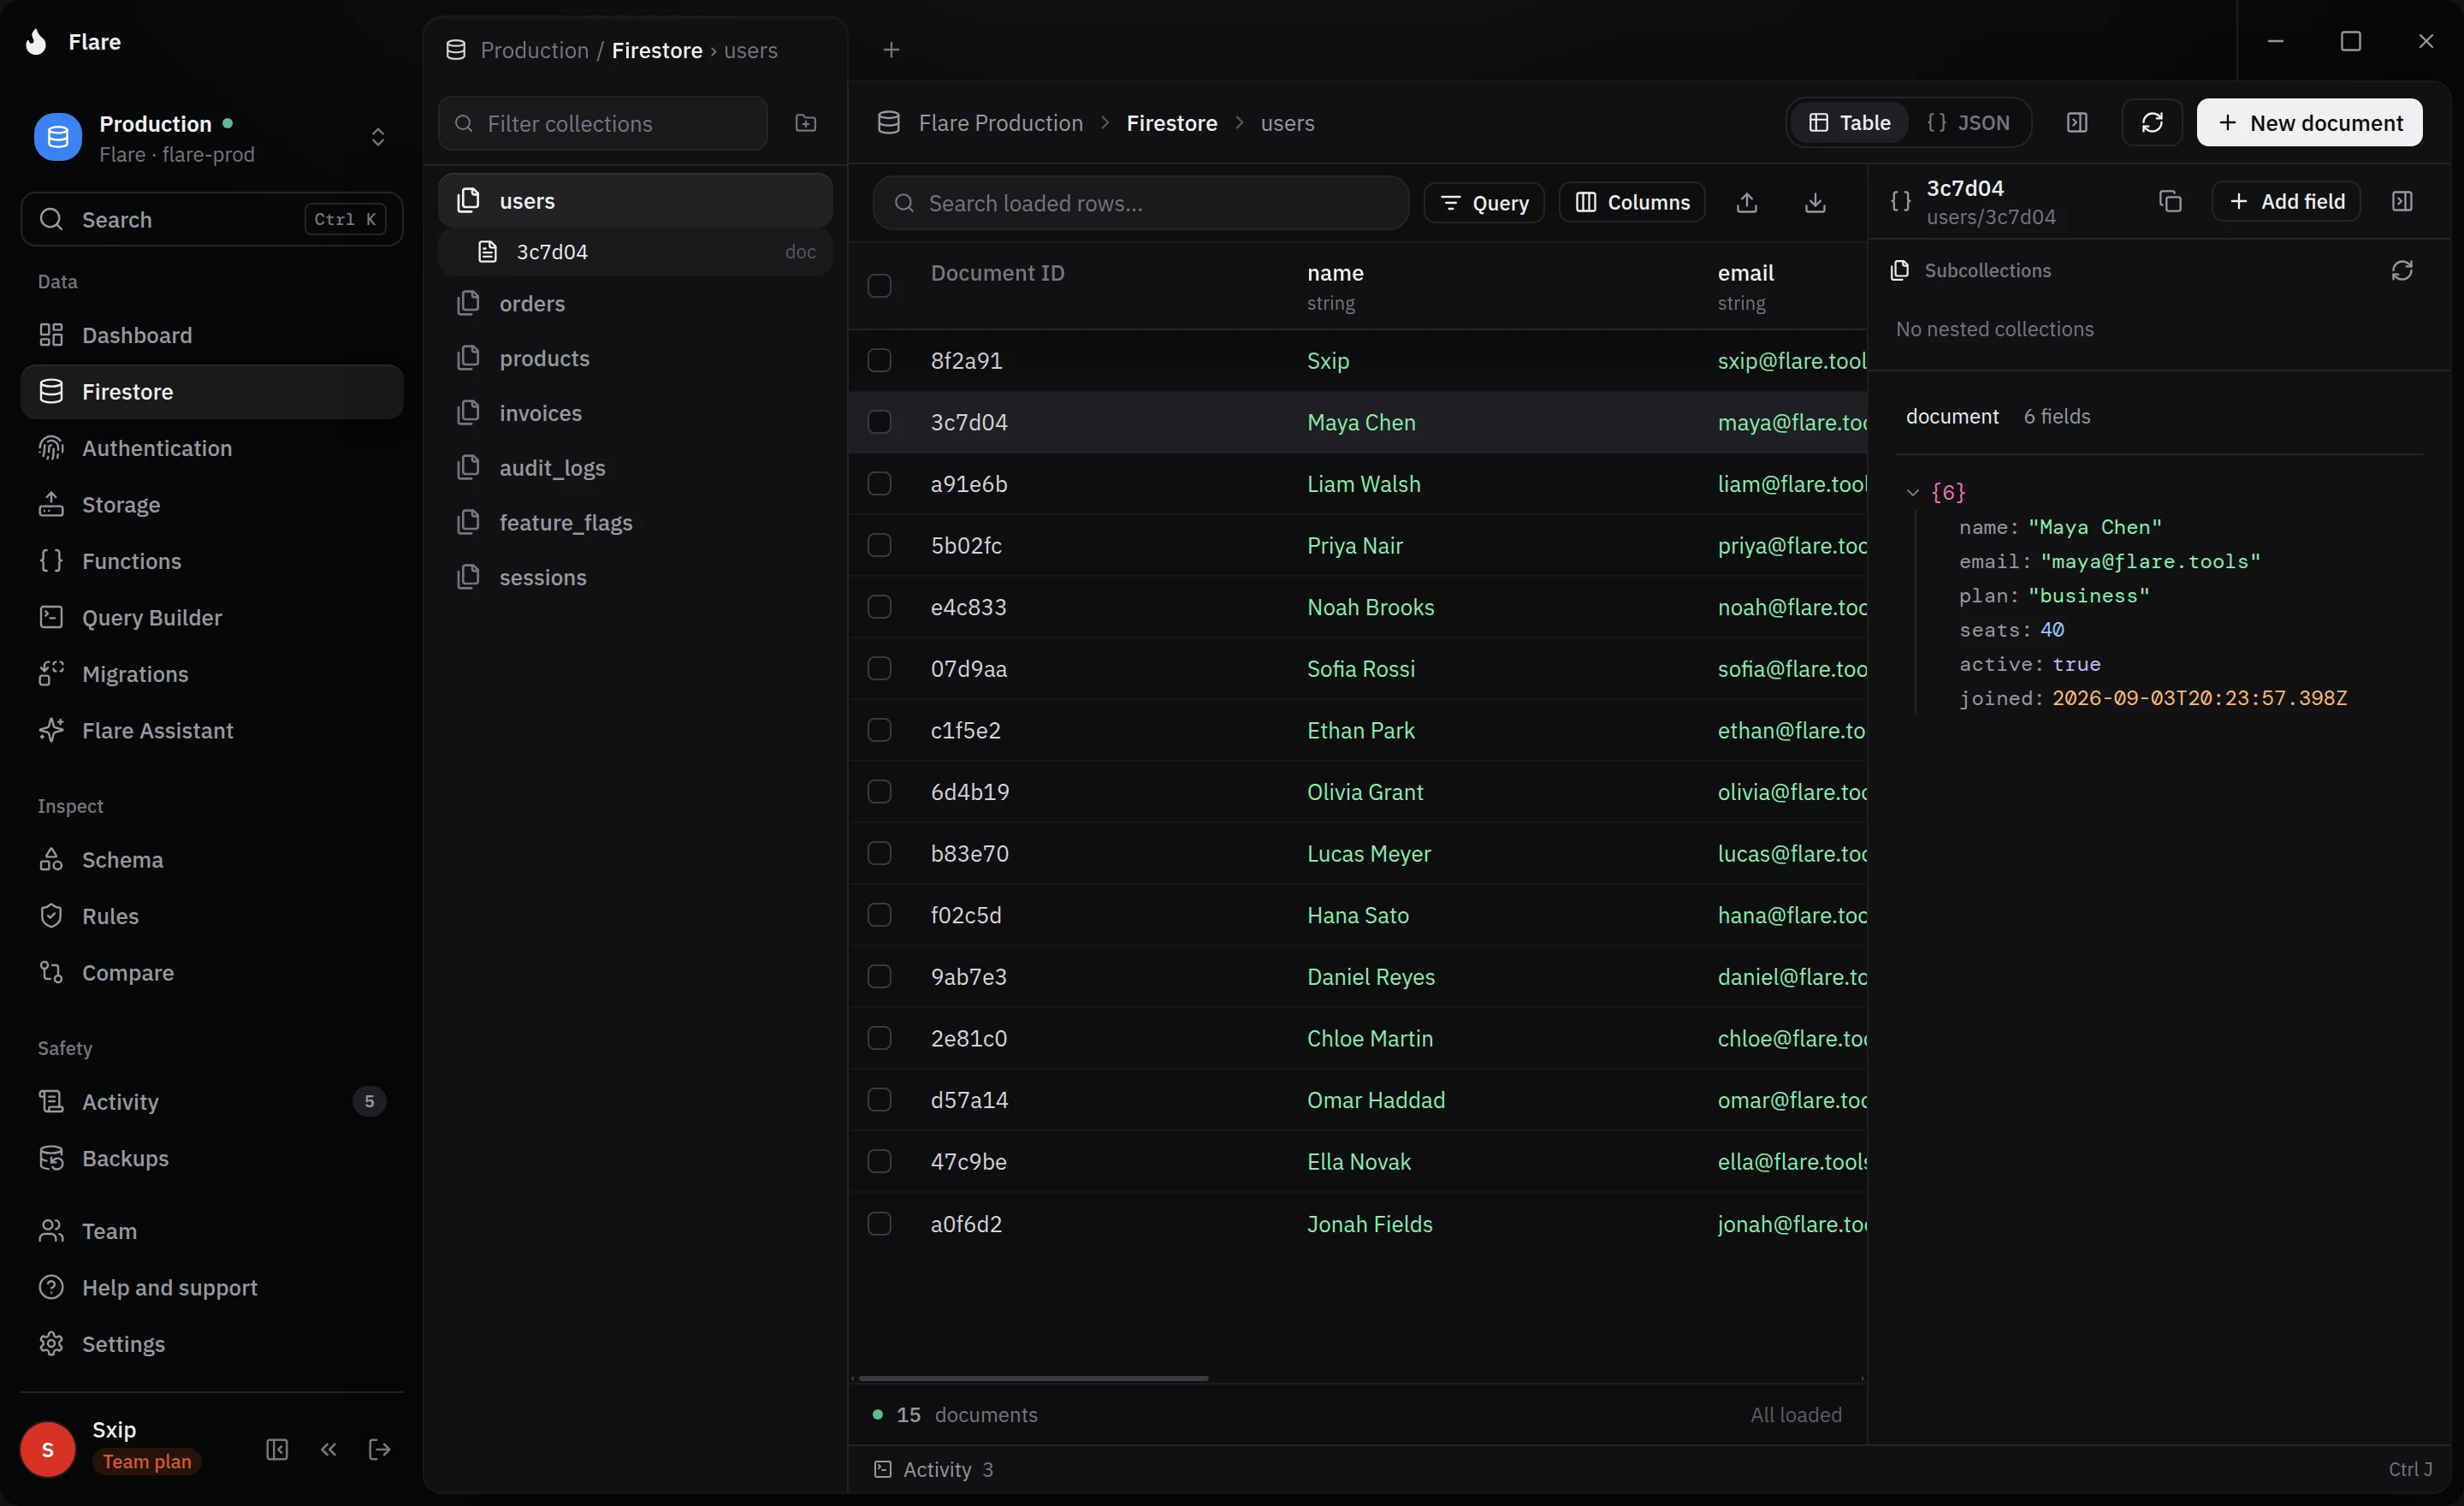Focus the Filter collections field
This screenshot has width=2464, height=1506.
pyautogui.click(x=602, y=123)
